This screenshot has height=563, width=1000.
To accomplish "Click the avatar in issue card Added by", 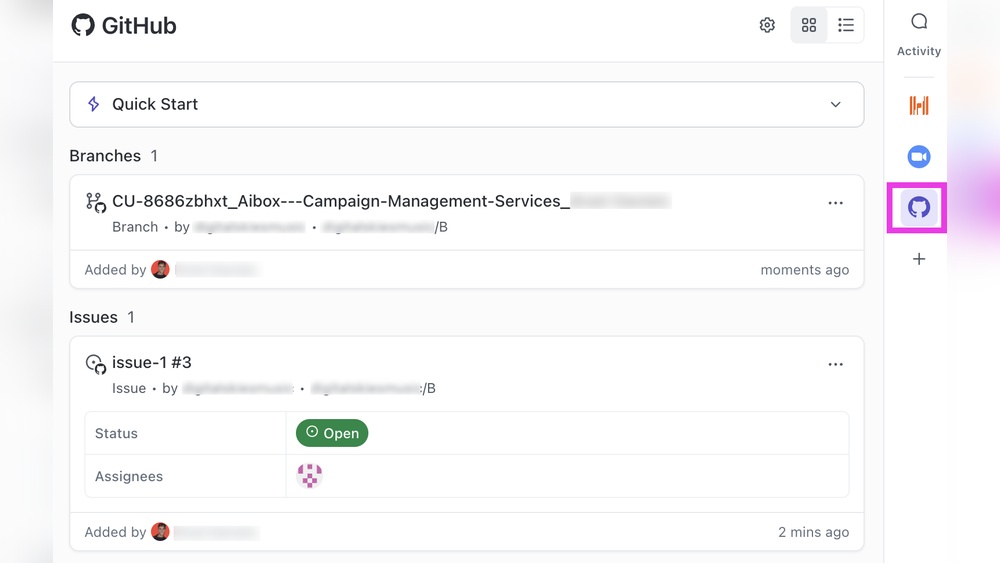I will tap(160, 532).
